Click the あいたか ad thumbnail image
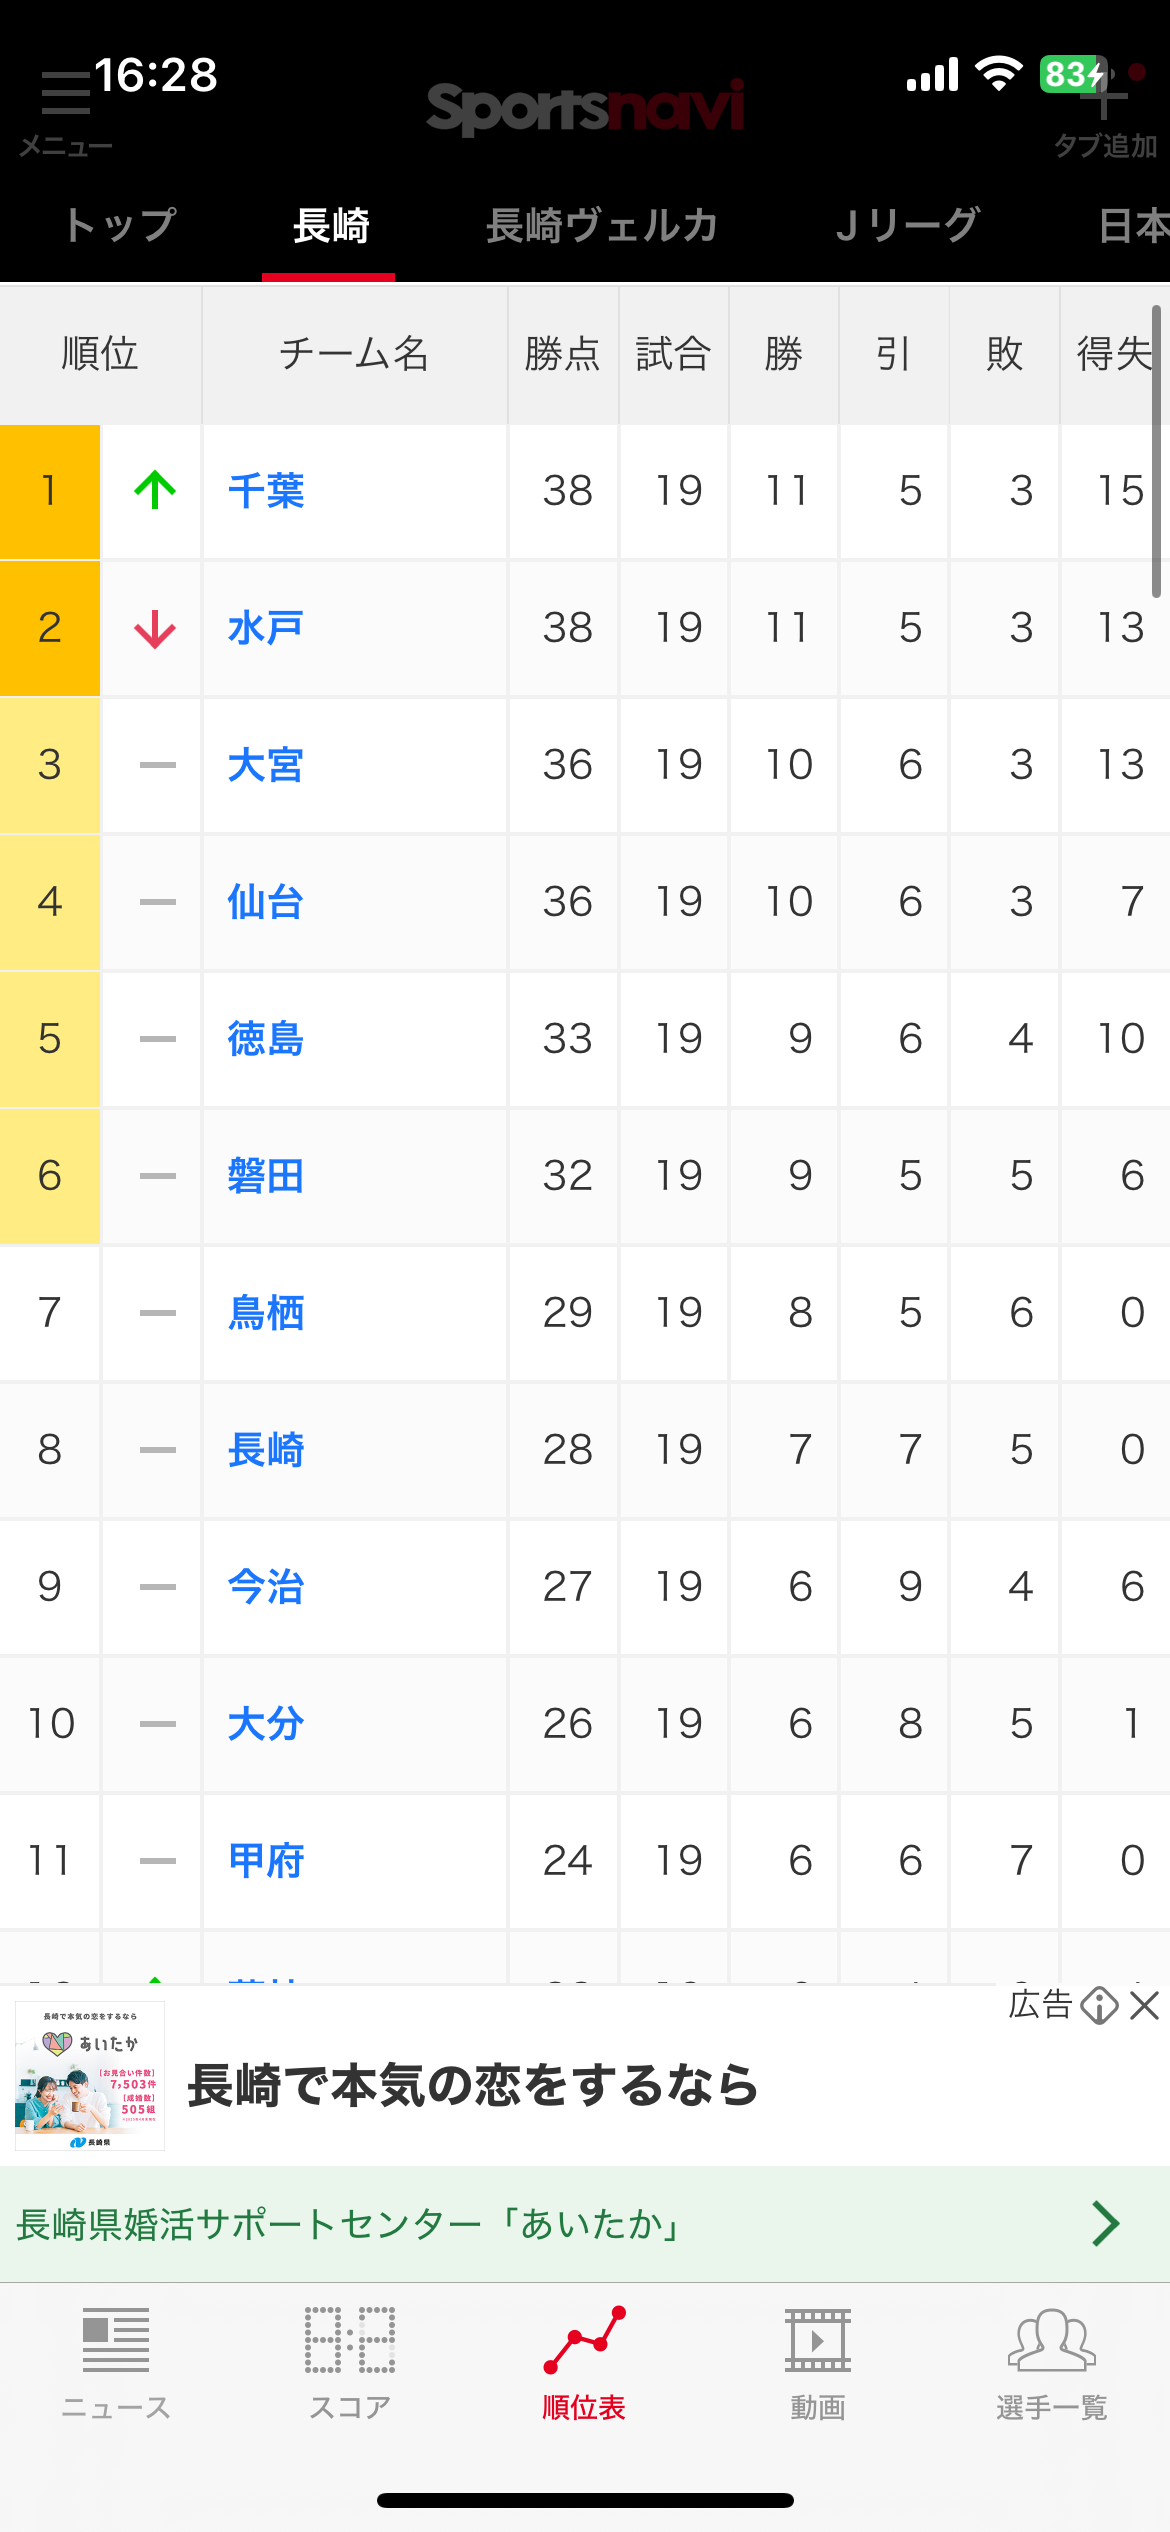This screenshot has width=1170, height=2532. click(x=90, y=2076)
